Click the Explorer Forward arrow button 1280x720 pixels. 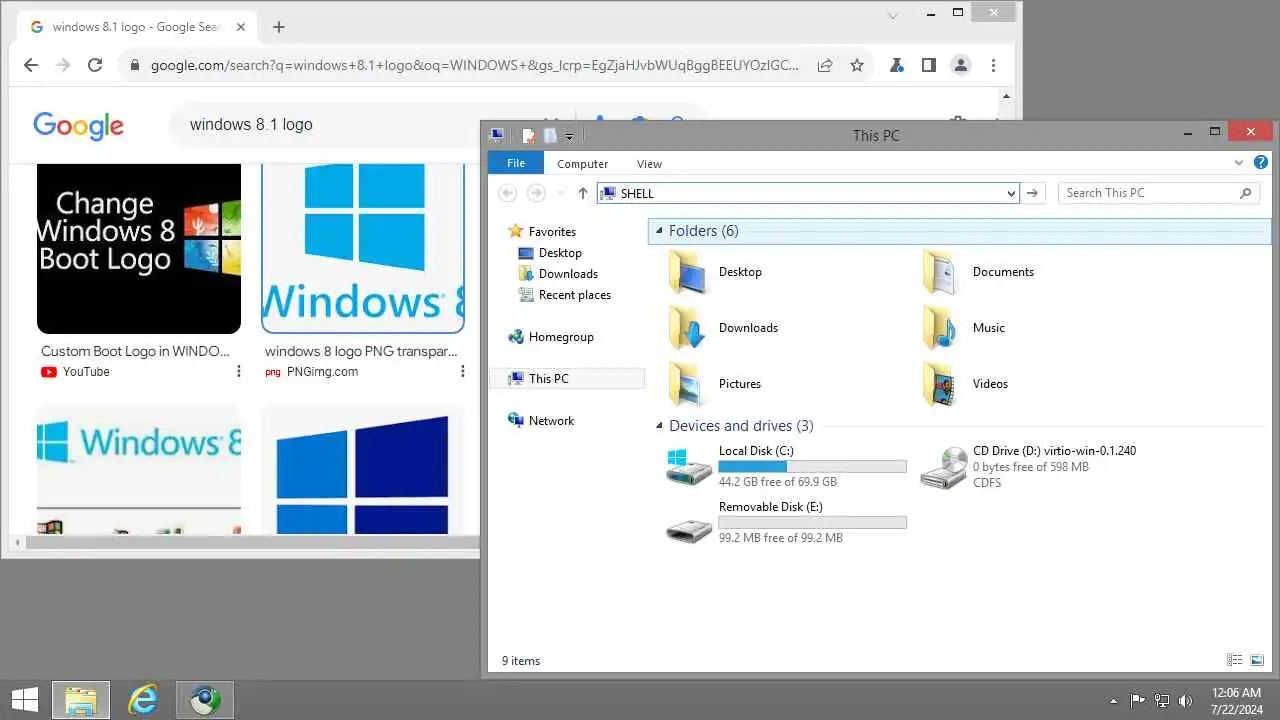(536, 193)
